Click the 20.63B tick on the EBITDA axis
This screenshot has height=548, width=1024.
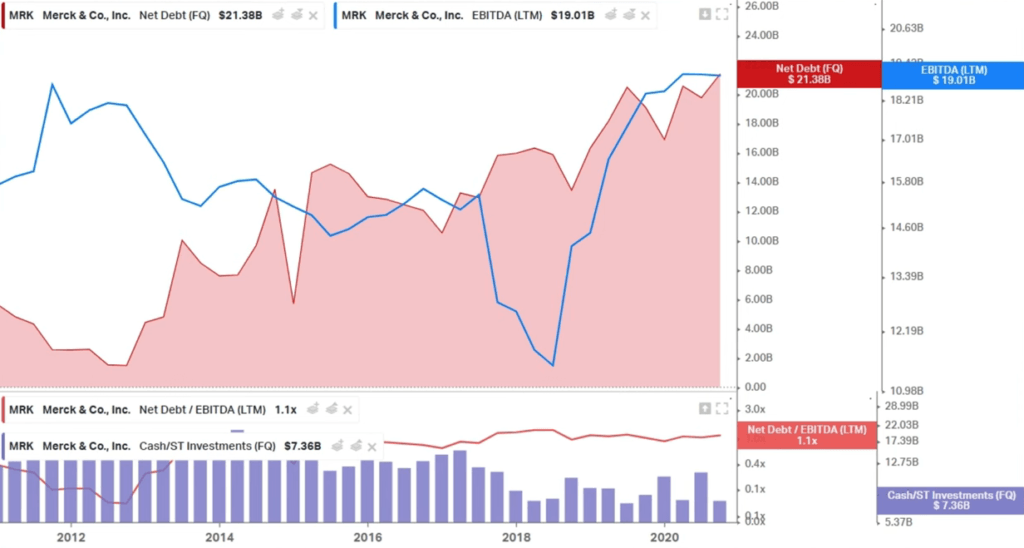906,28
